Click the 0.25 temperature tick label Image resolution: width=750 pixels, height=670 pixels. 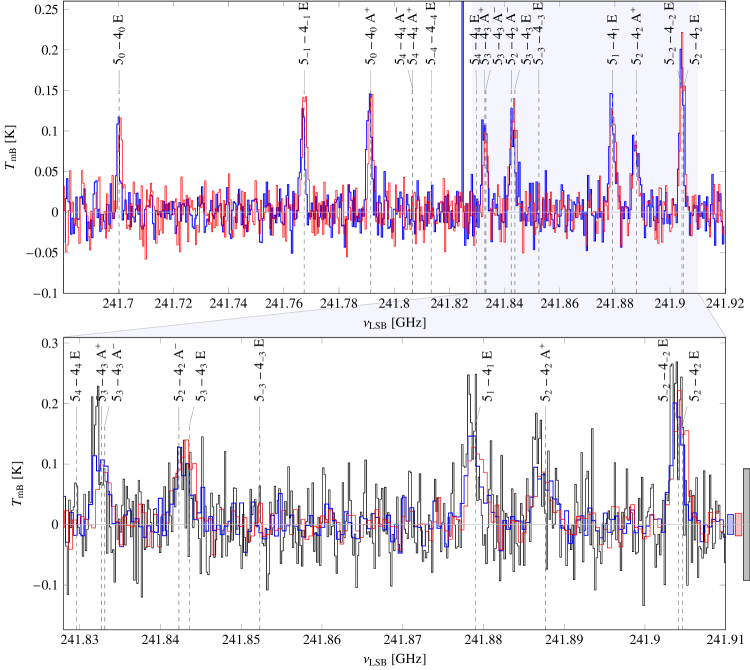(x=46, y=9)
